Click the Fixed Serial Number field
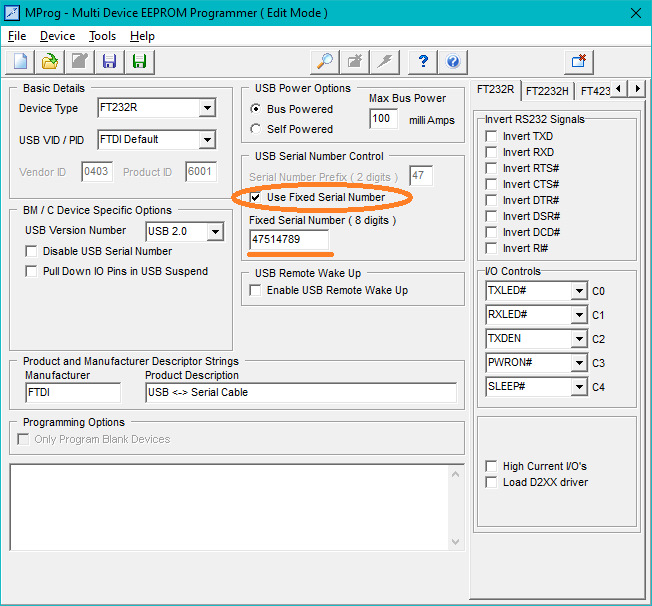The height and width of the screenshot is (606, 652). (x=289, y=240)
